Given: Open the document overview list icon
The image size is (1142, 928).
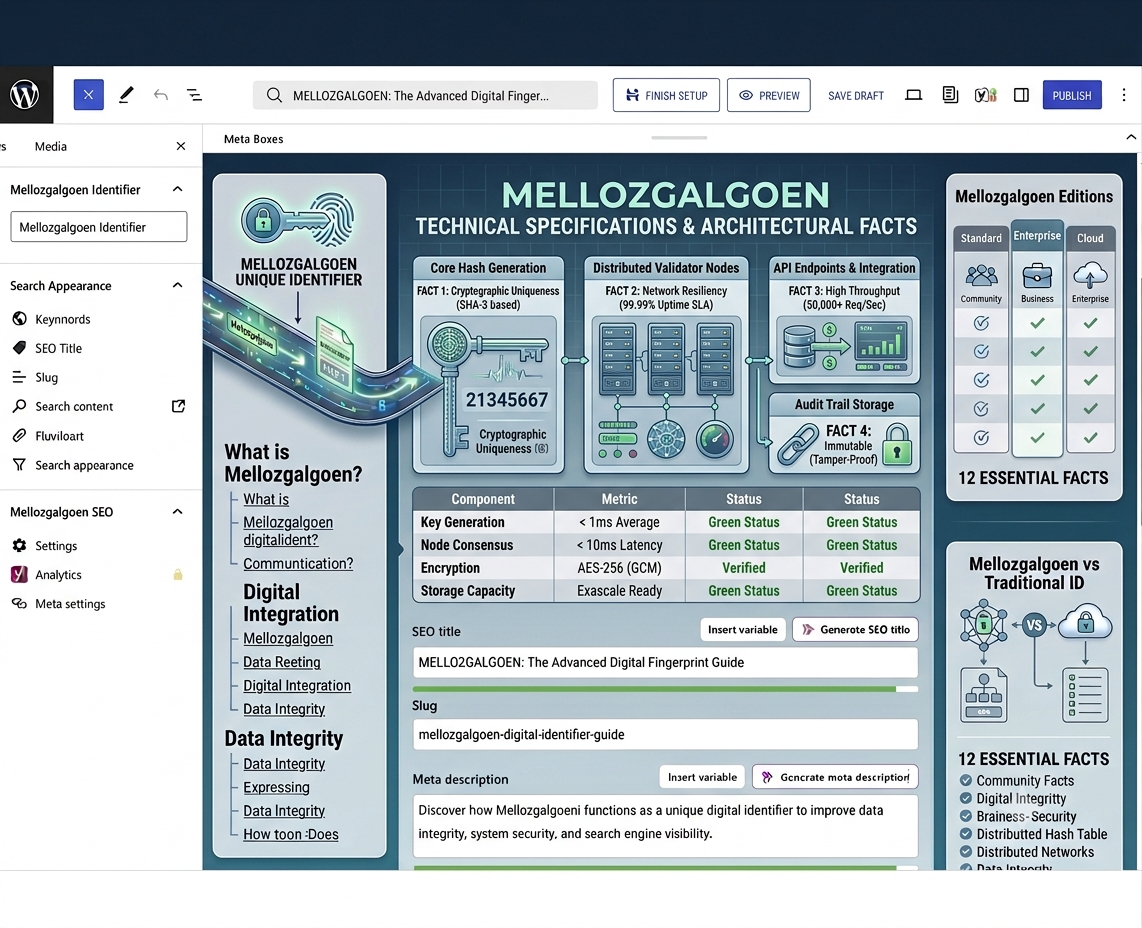Looking at the screenshot, I should pyautogui.click(x=194, y=95).
